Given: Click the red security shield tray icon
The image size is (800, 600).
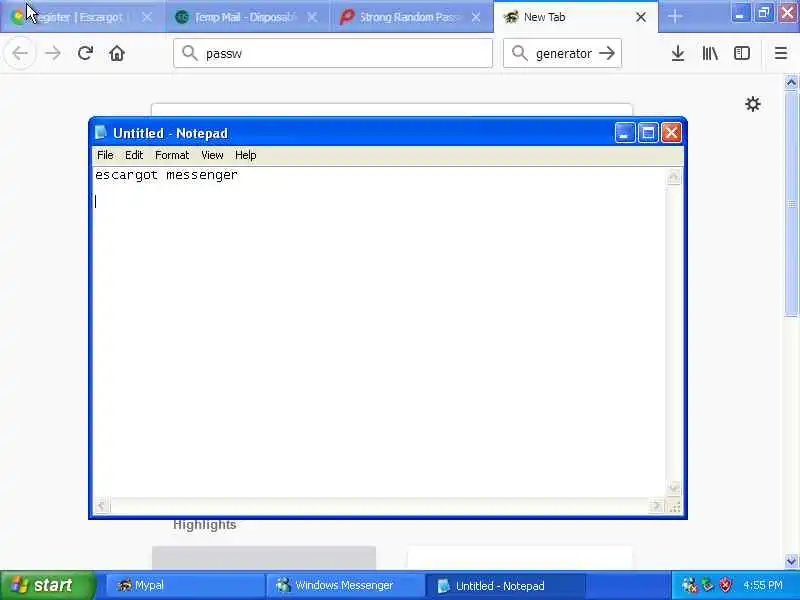Looking at the screenshot, I should click(725, 585).
